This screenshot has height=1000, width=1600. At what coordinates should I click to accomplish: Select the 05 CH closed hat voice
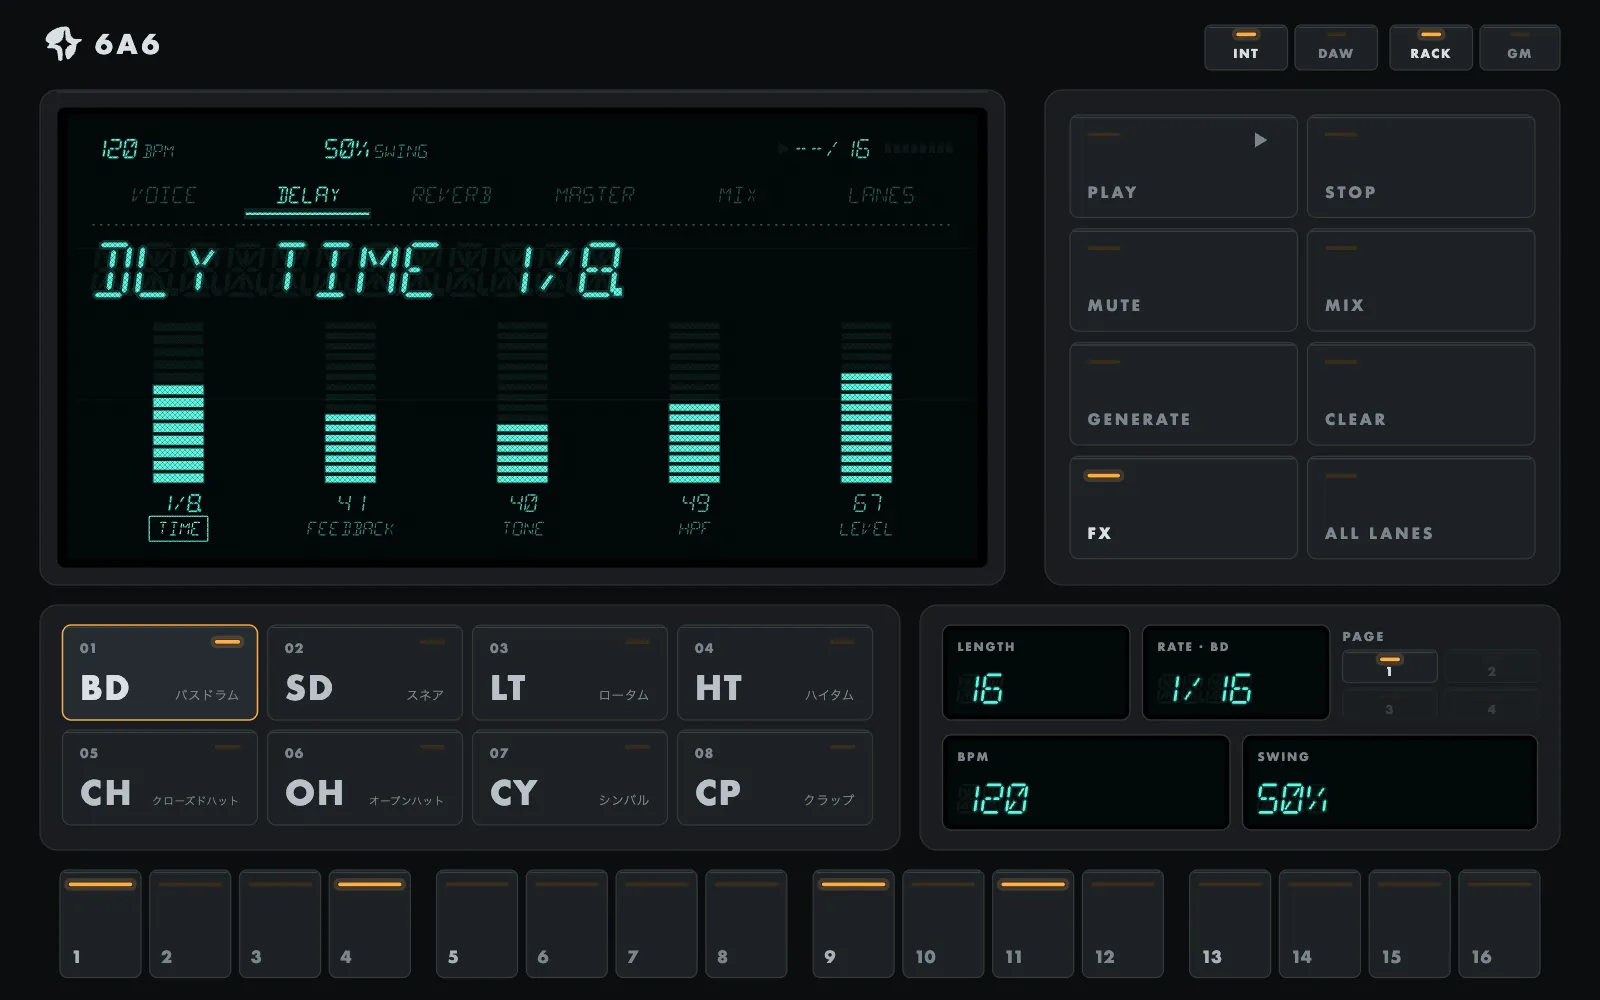click(x=160, y=778)
